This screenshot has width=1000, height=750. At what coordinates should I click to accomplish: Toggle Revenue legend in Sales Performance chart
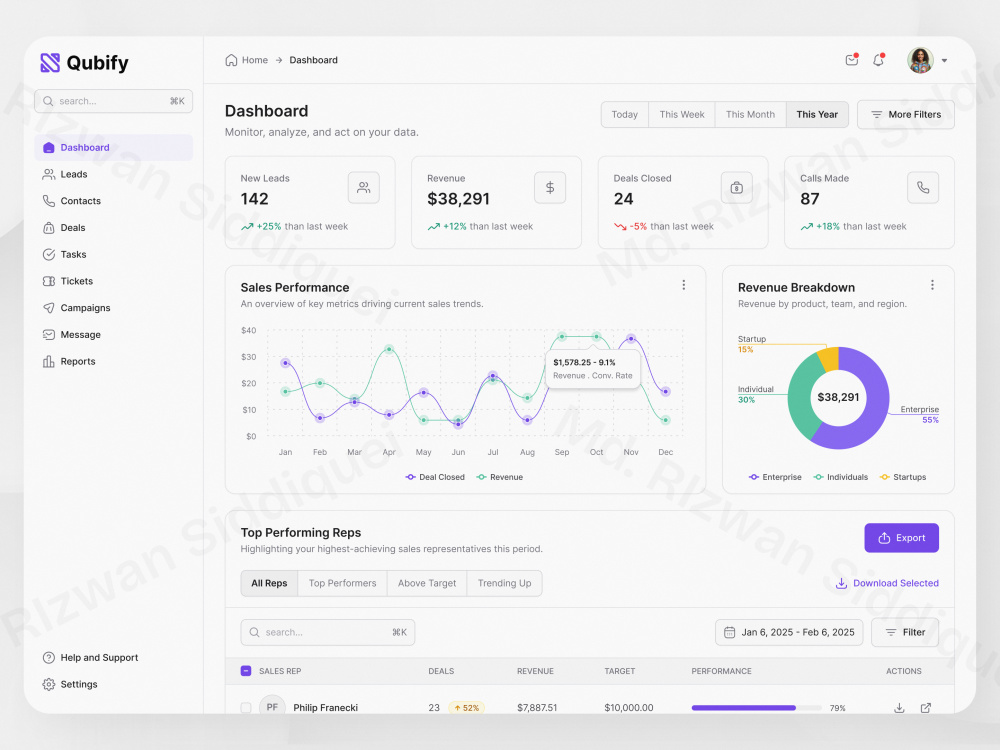click(x=500, y=477)
